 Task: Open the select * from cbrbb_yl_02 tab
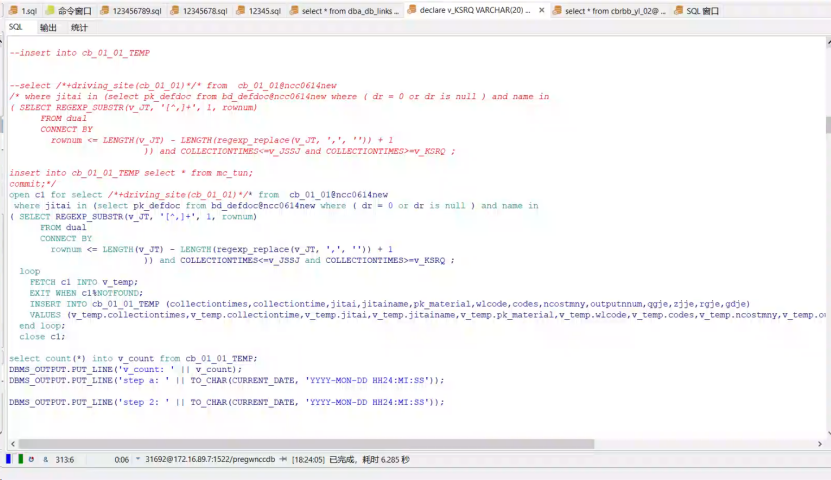(609, 11)
